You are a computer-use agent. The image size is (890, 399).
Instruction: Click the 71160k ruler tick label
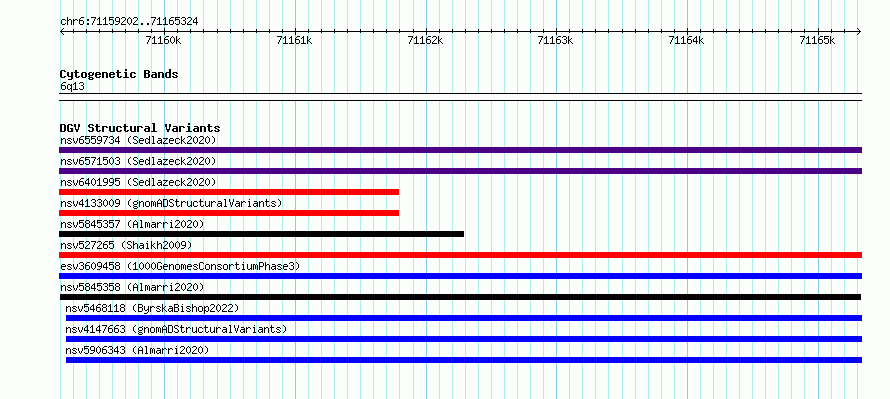163,40
